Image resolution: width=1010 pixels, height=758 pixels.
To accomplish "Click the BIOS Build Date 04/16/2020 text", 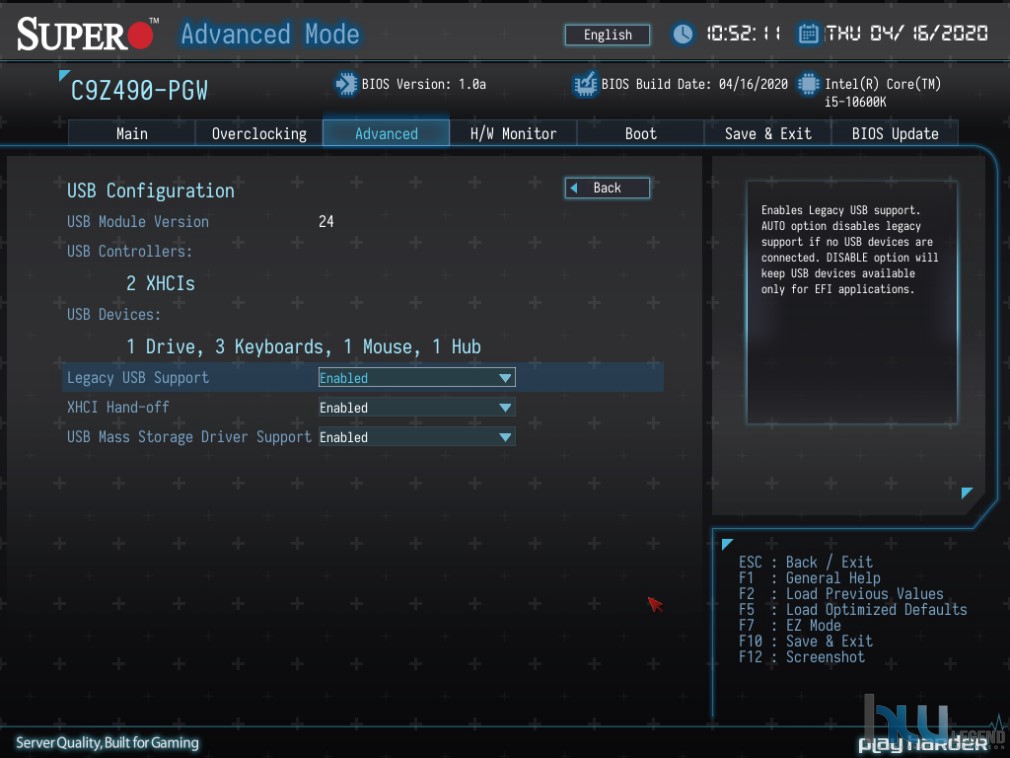I will 694,84.
